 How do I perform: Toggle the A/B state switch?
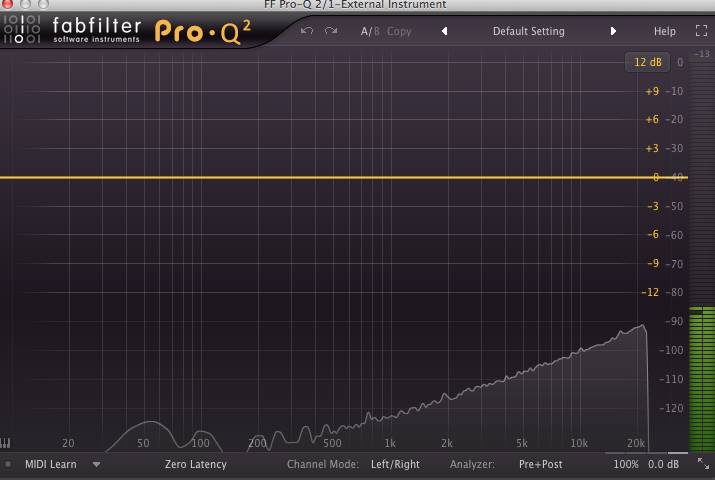(370, 31)
